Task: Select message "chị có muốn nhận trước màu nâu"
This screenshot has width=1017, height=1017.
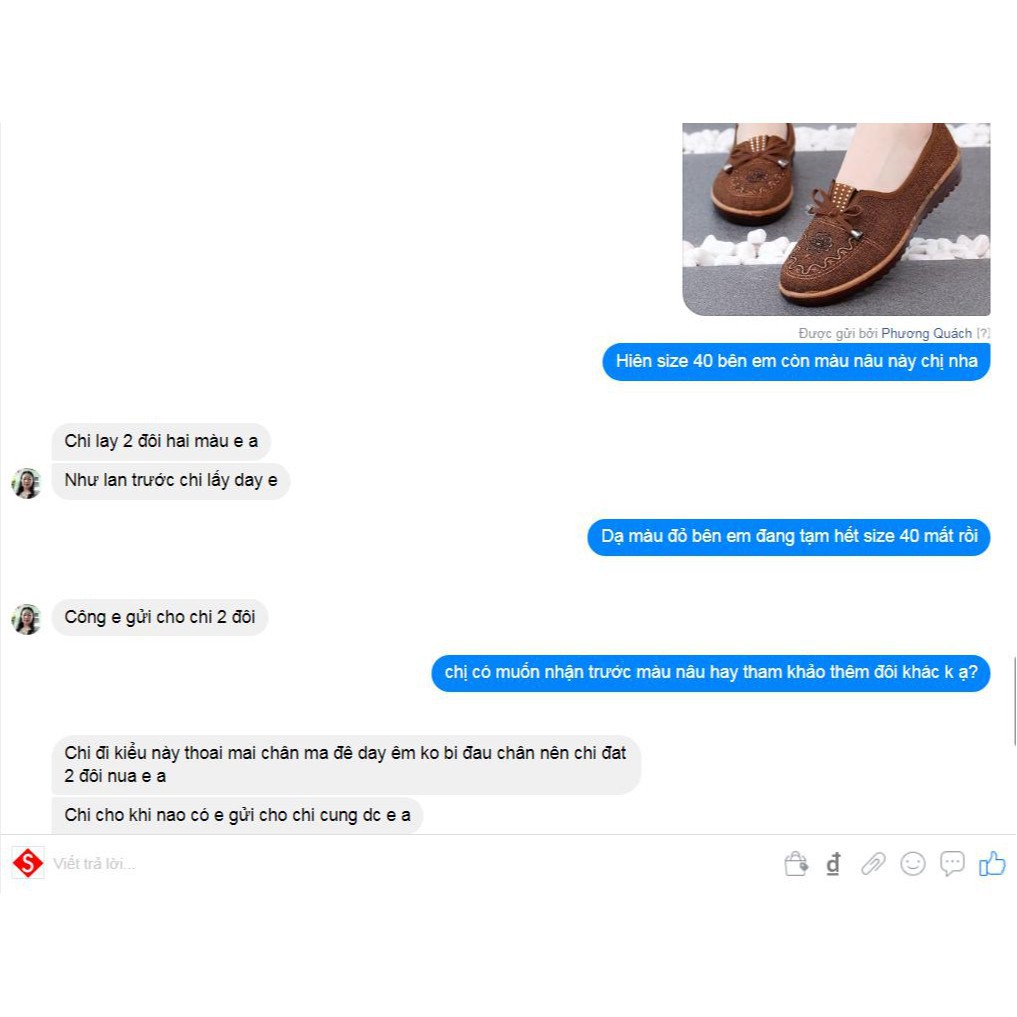Action: point(710,673)
